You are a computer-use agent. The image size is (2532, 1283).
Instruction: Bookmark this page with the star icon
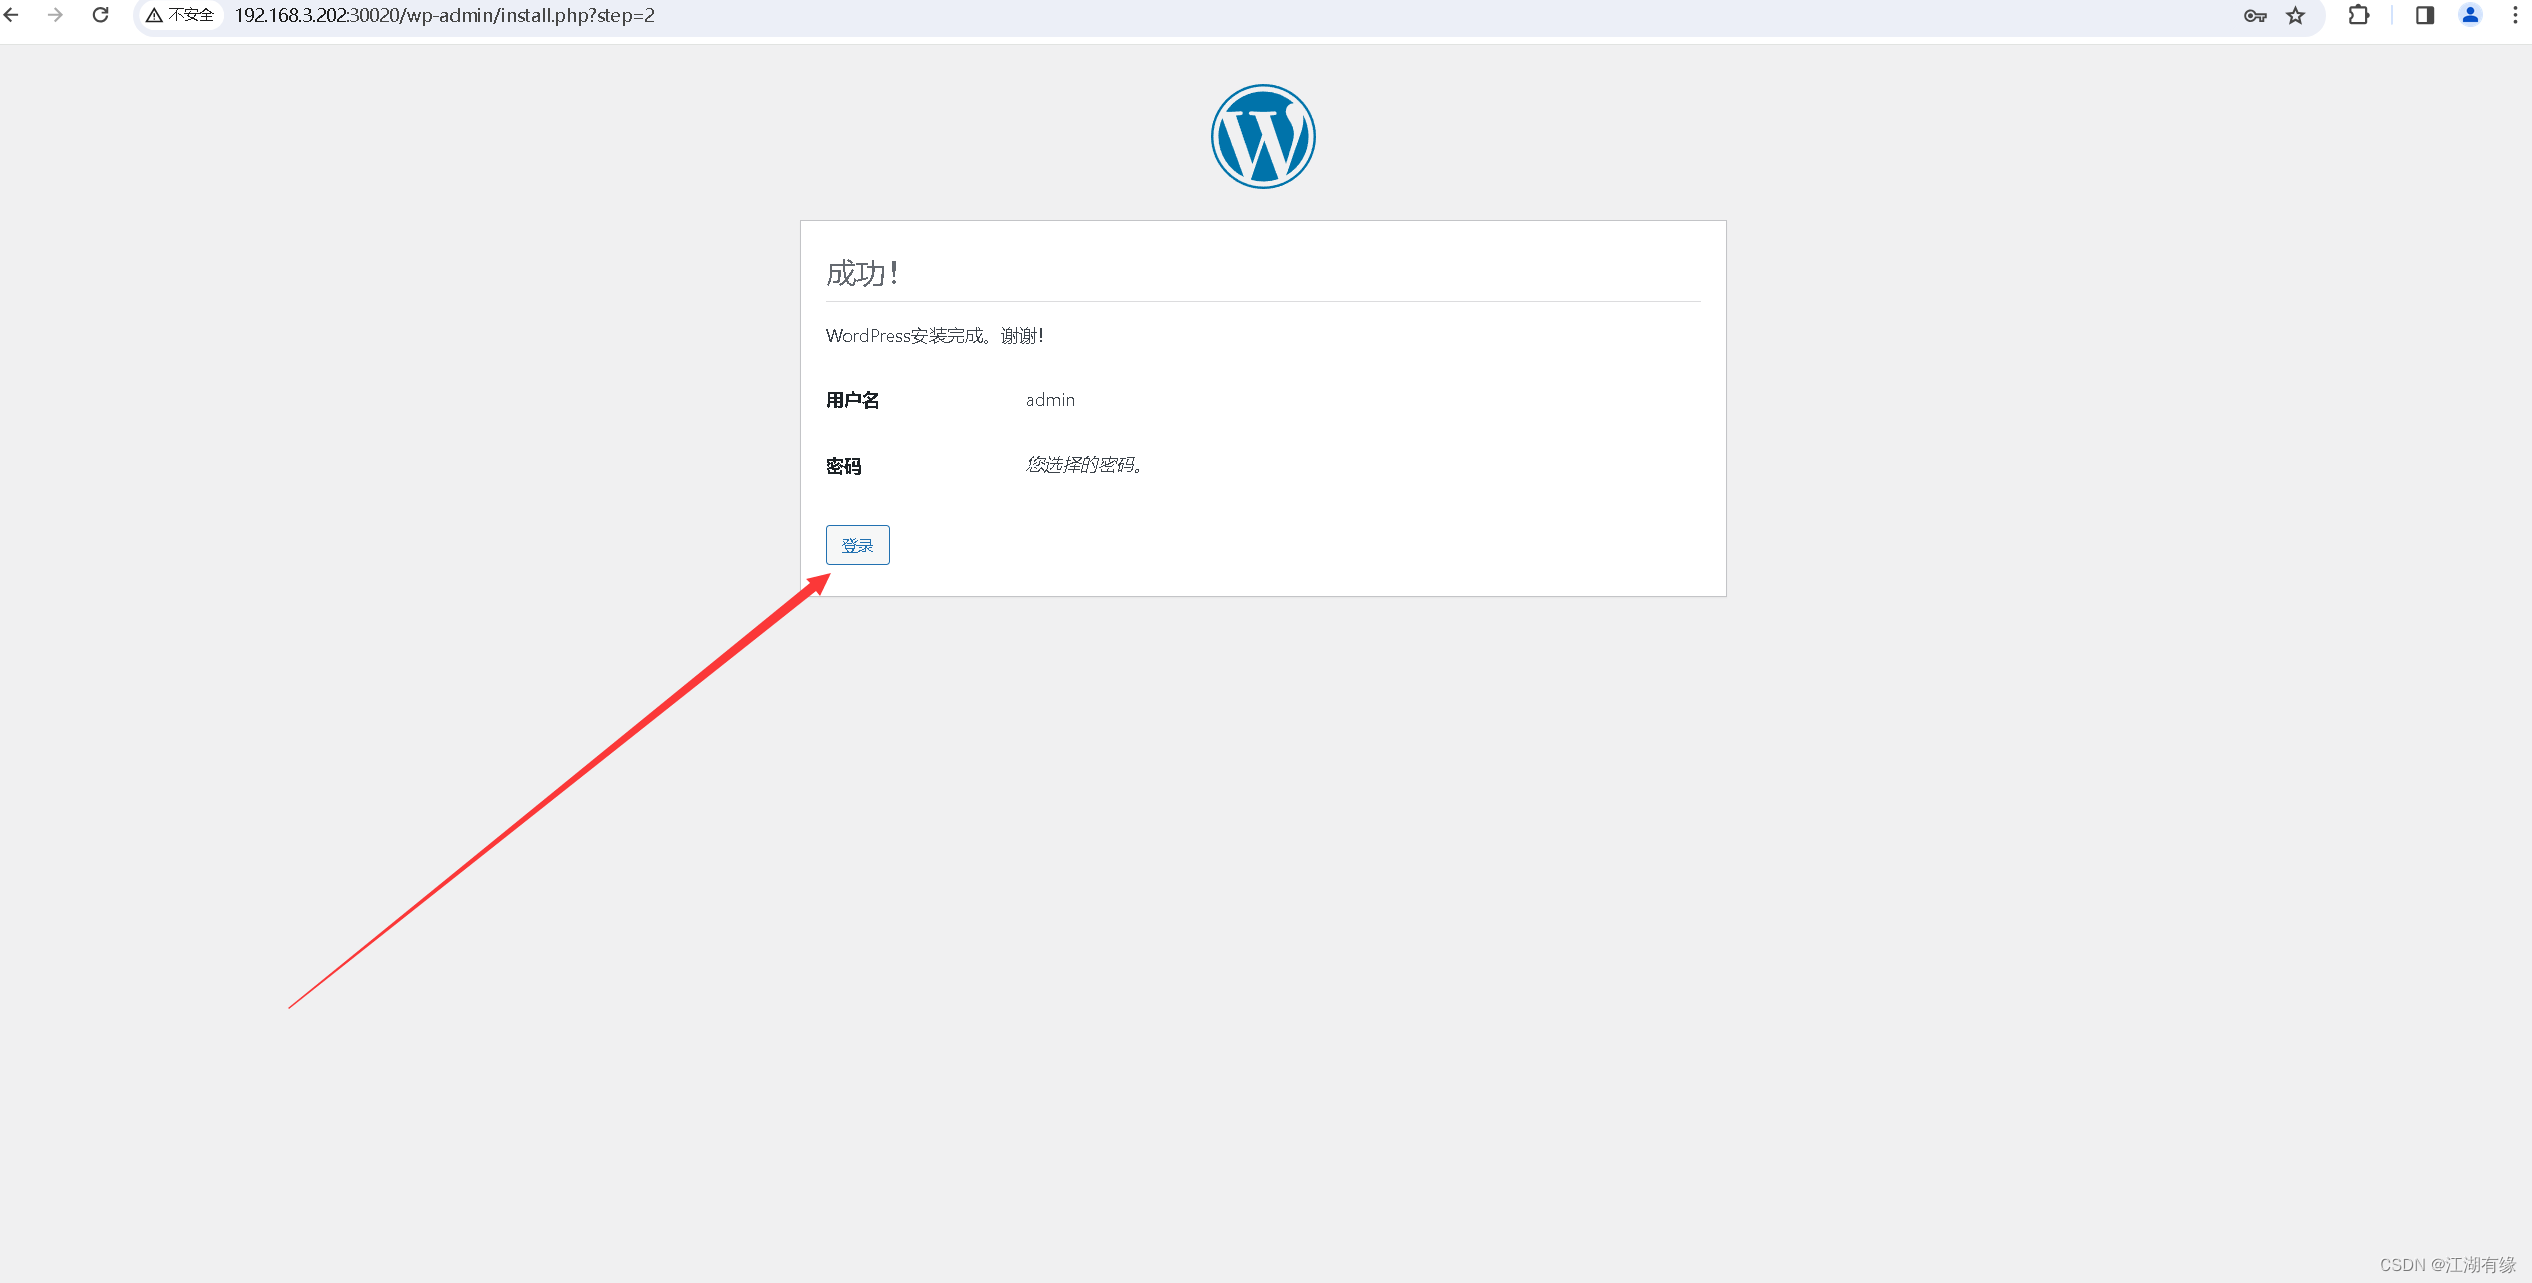2296,15
